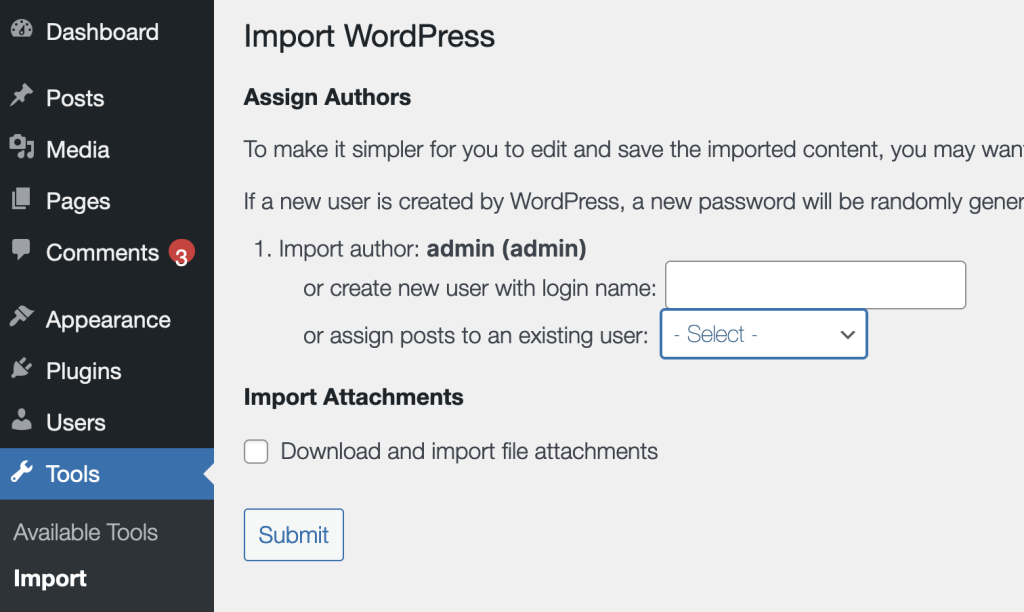Open the Dashboard menu item
This screenshot has height=612, width=1024.
pos(103,32)
